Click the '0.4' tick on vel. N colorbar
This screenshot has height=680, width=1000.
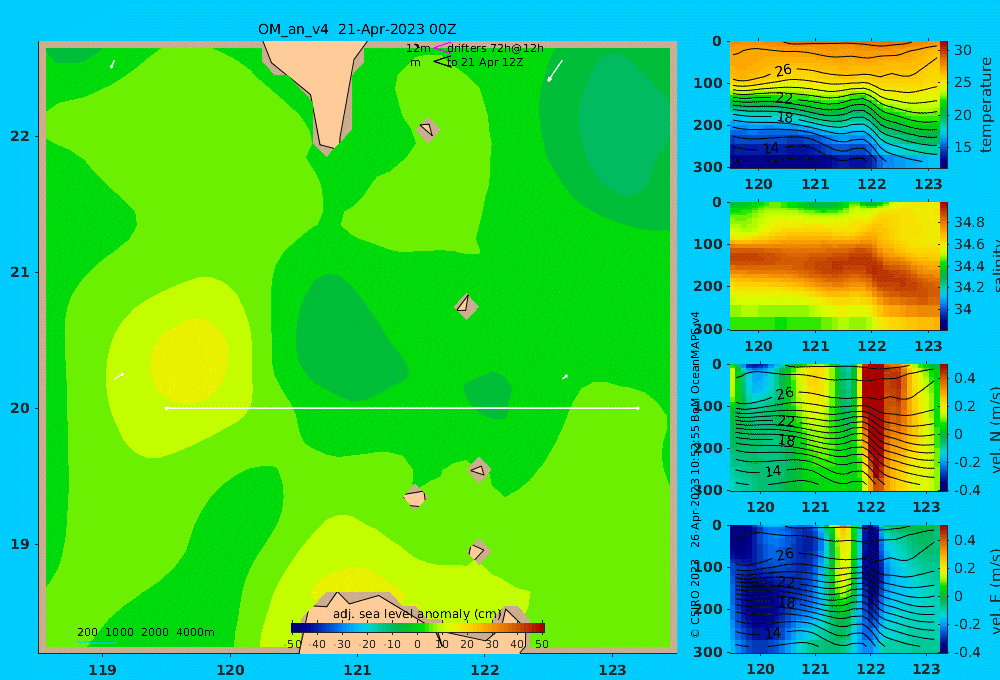tap(964, 378)
